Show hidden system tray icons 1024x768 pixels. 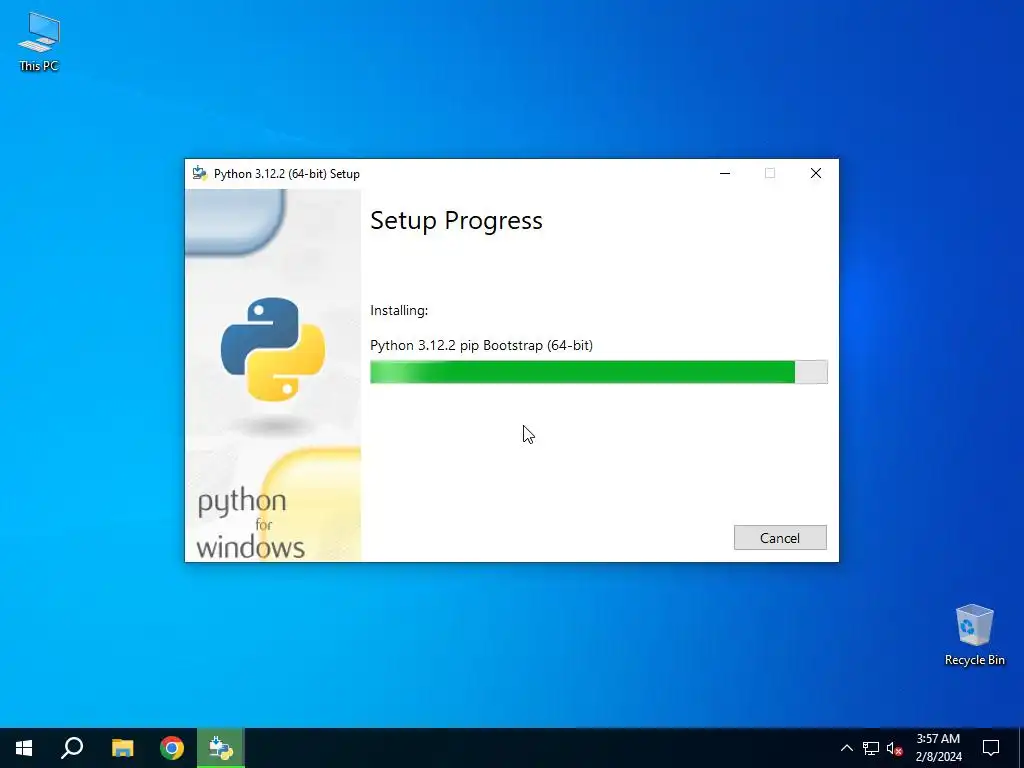click(x=846, y=748)
